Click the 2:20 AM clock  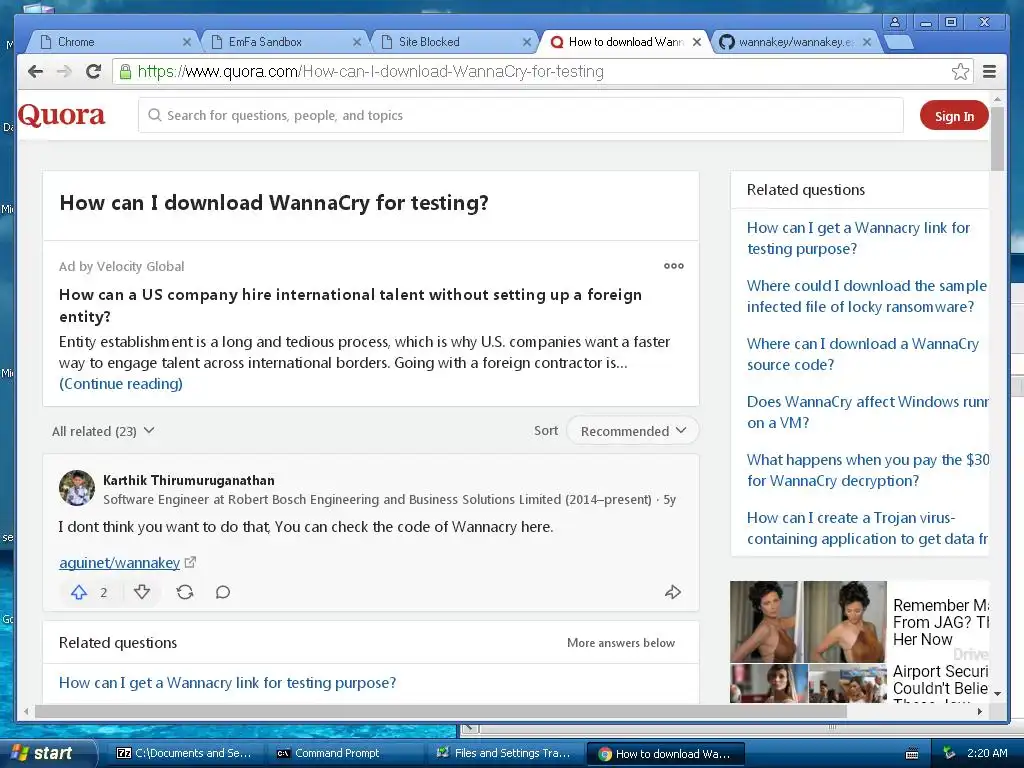click(x=987, y=753)
